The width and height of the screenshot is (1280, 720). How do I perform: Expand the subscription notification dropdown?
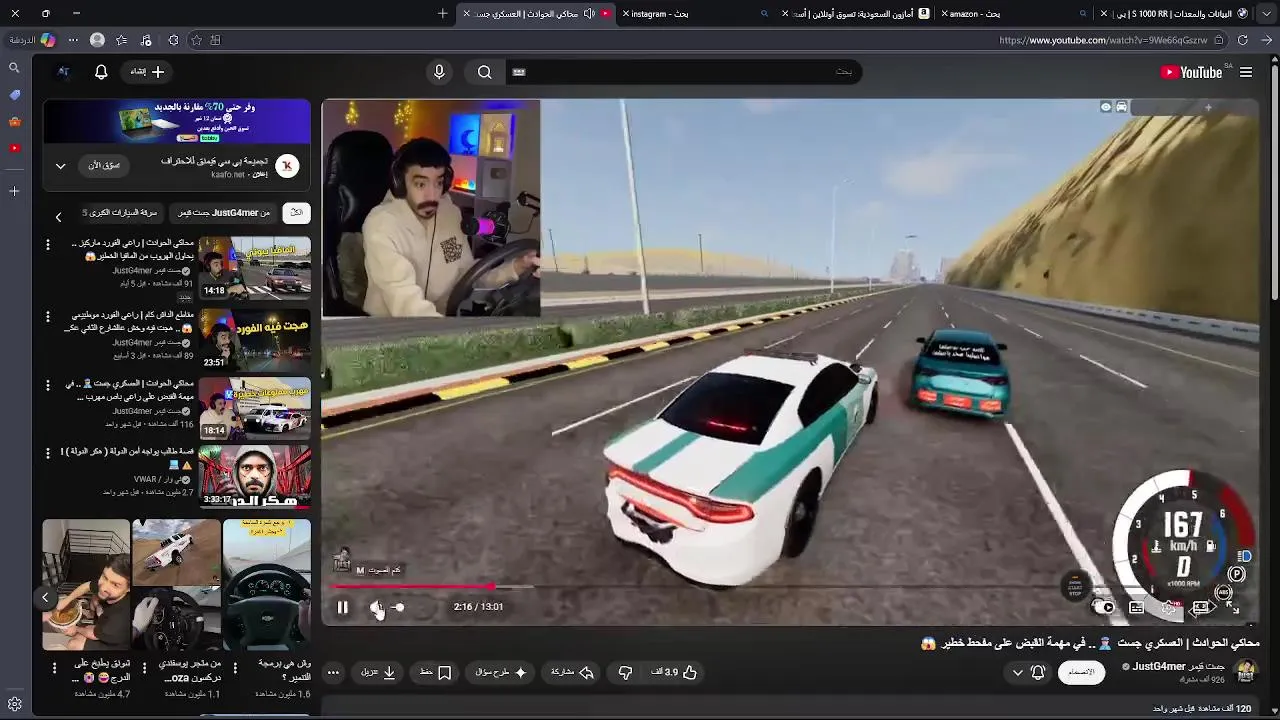click(x=1018, y=673)
